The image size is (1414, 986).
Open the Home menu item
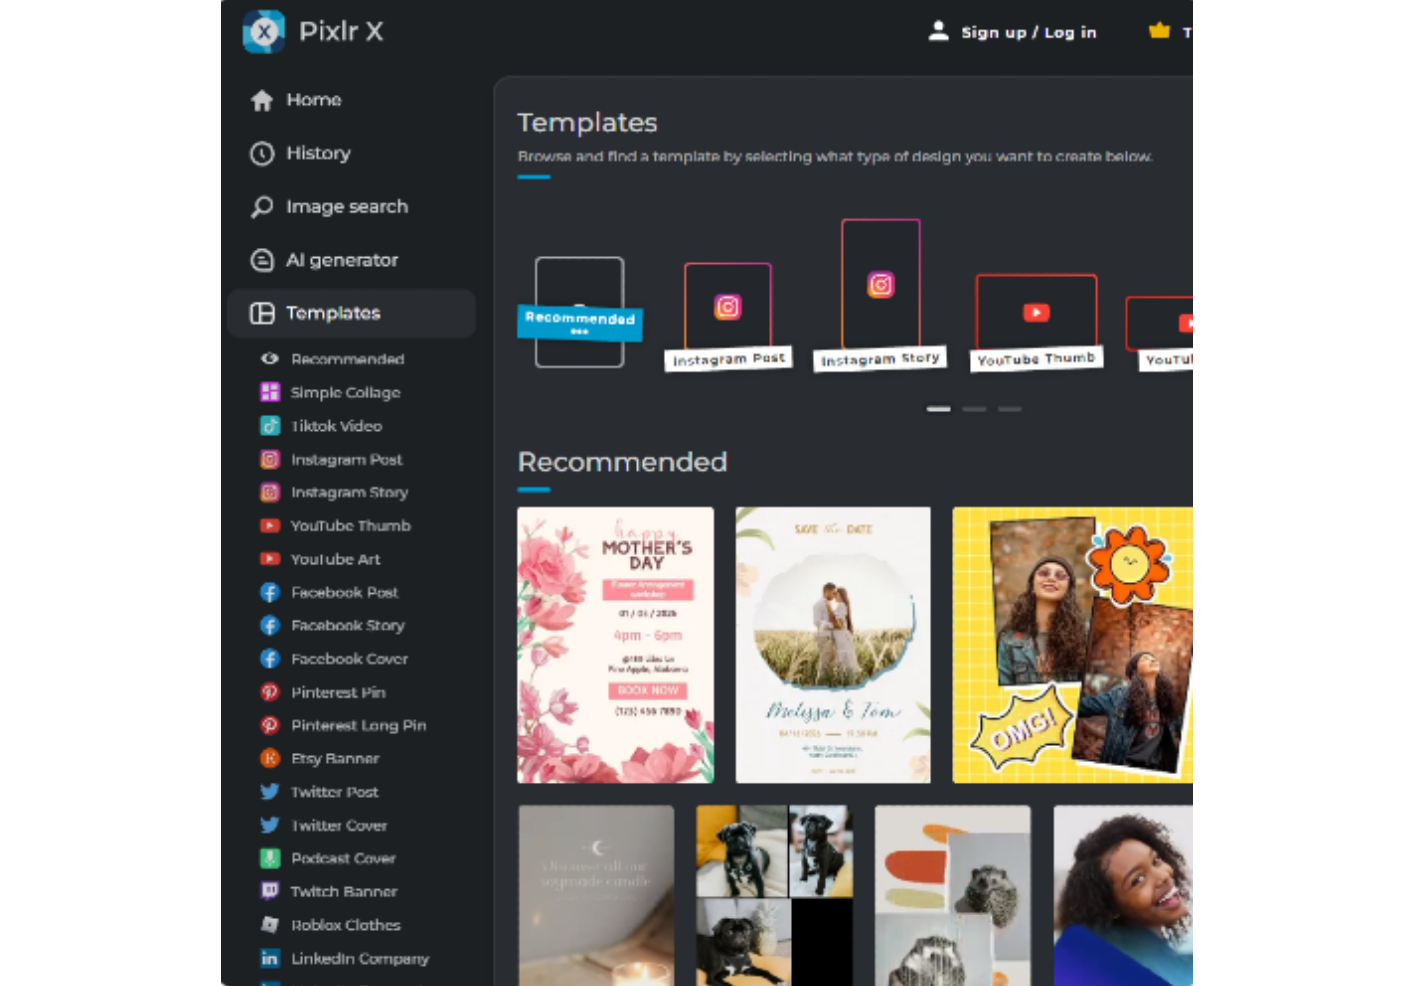coord(351,100)
